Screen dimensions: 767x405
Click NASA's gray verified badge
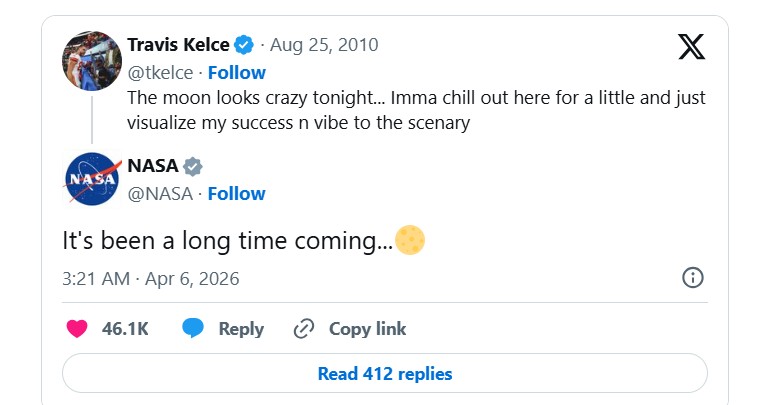point(193,166)
